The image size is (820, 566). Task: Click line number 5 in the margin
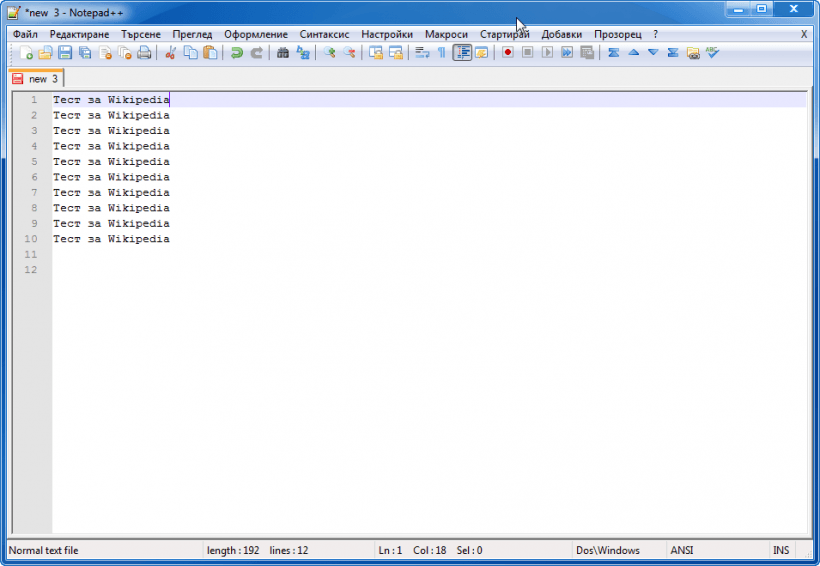click(34, 161)
